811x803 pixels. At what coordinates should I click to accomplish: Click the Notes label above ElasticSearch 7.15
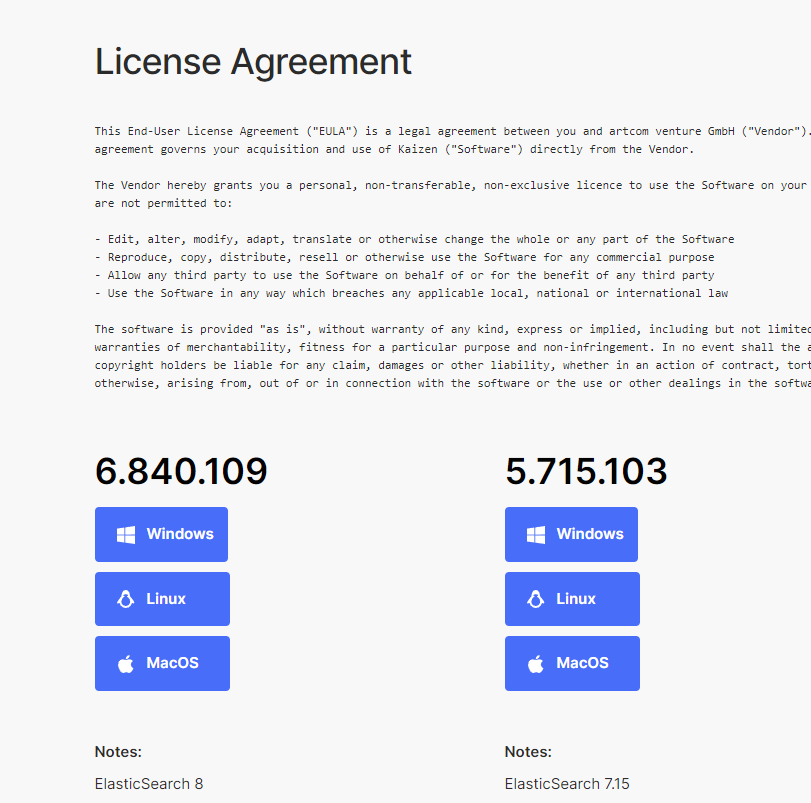tap(528, 751)
